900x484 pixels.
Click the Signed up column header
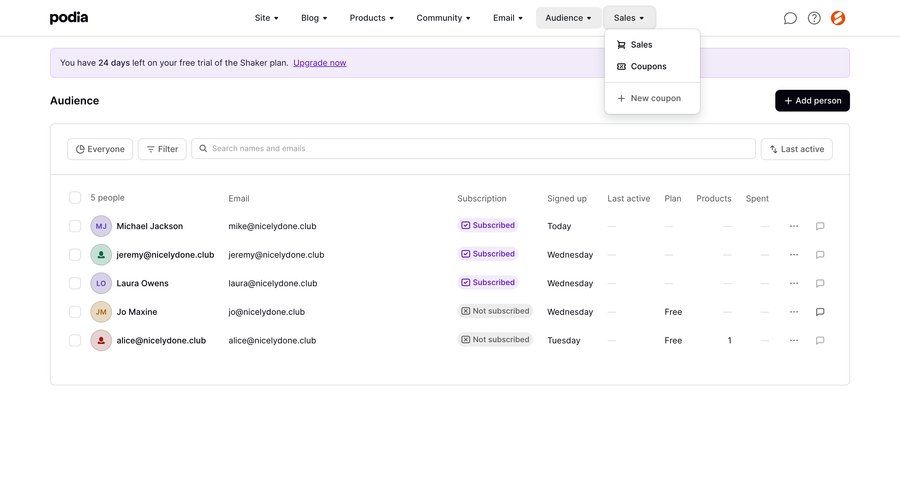[567, 199]
